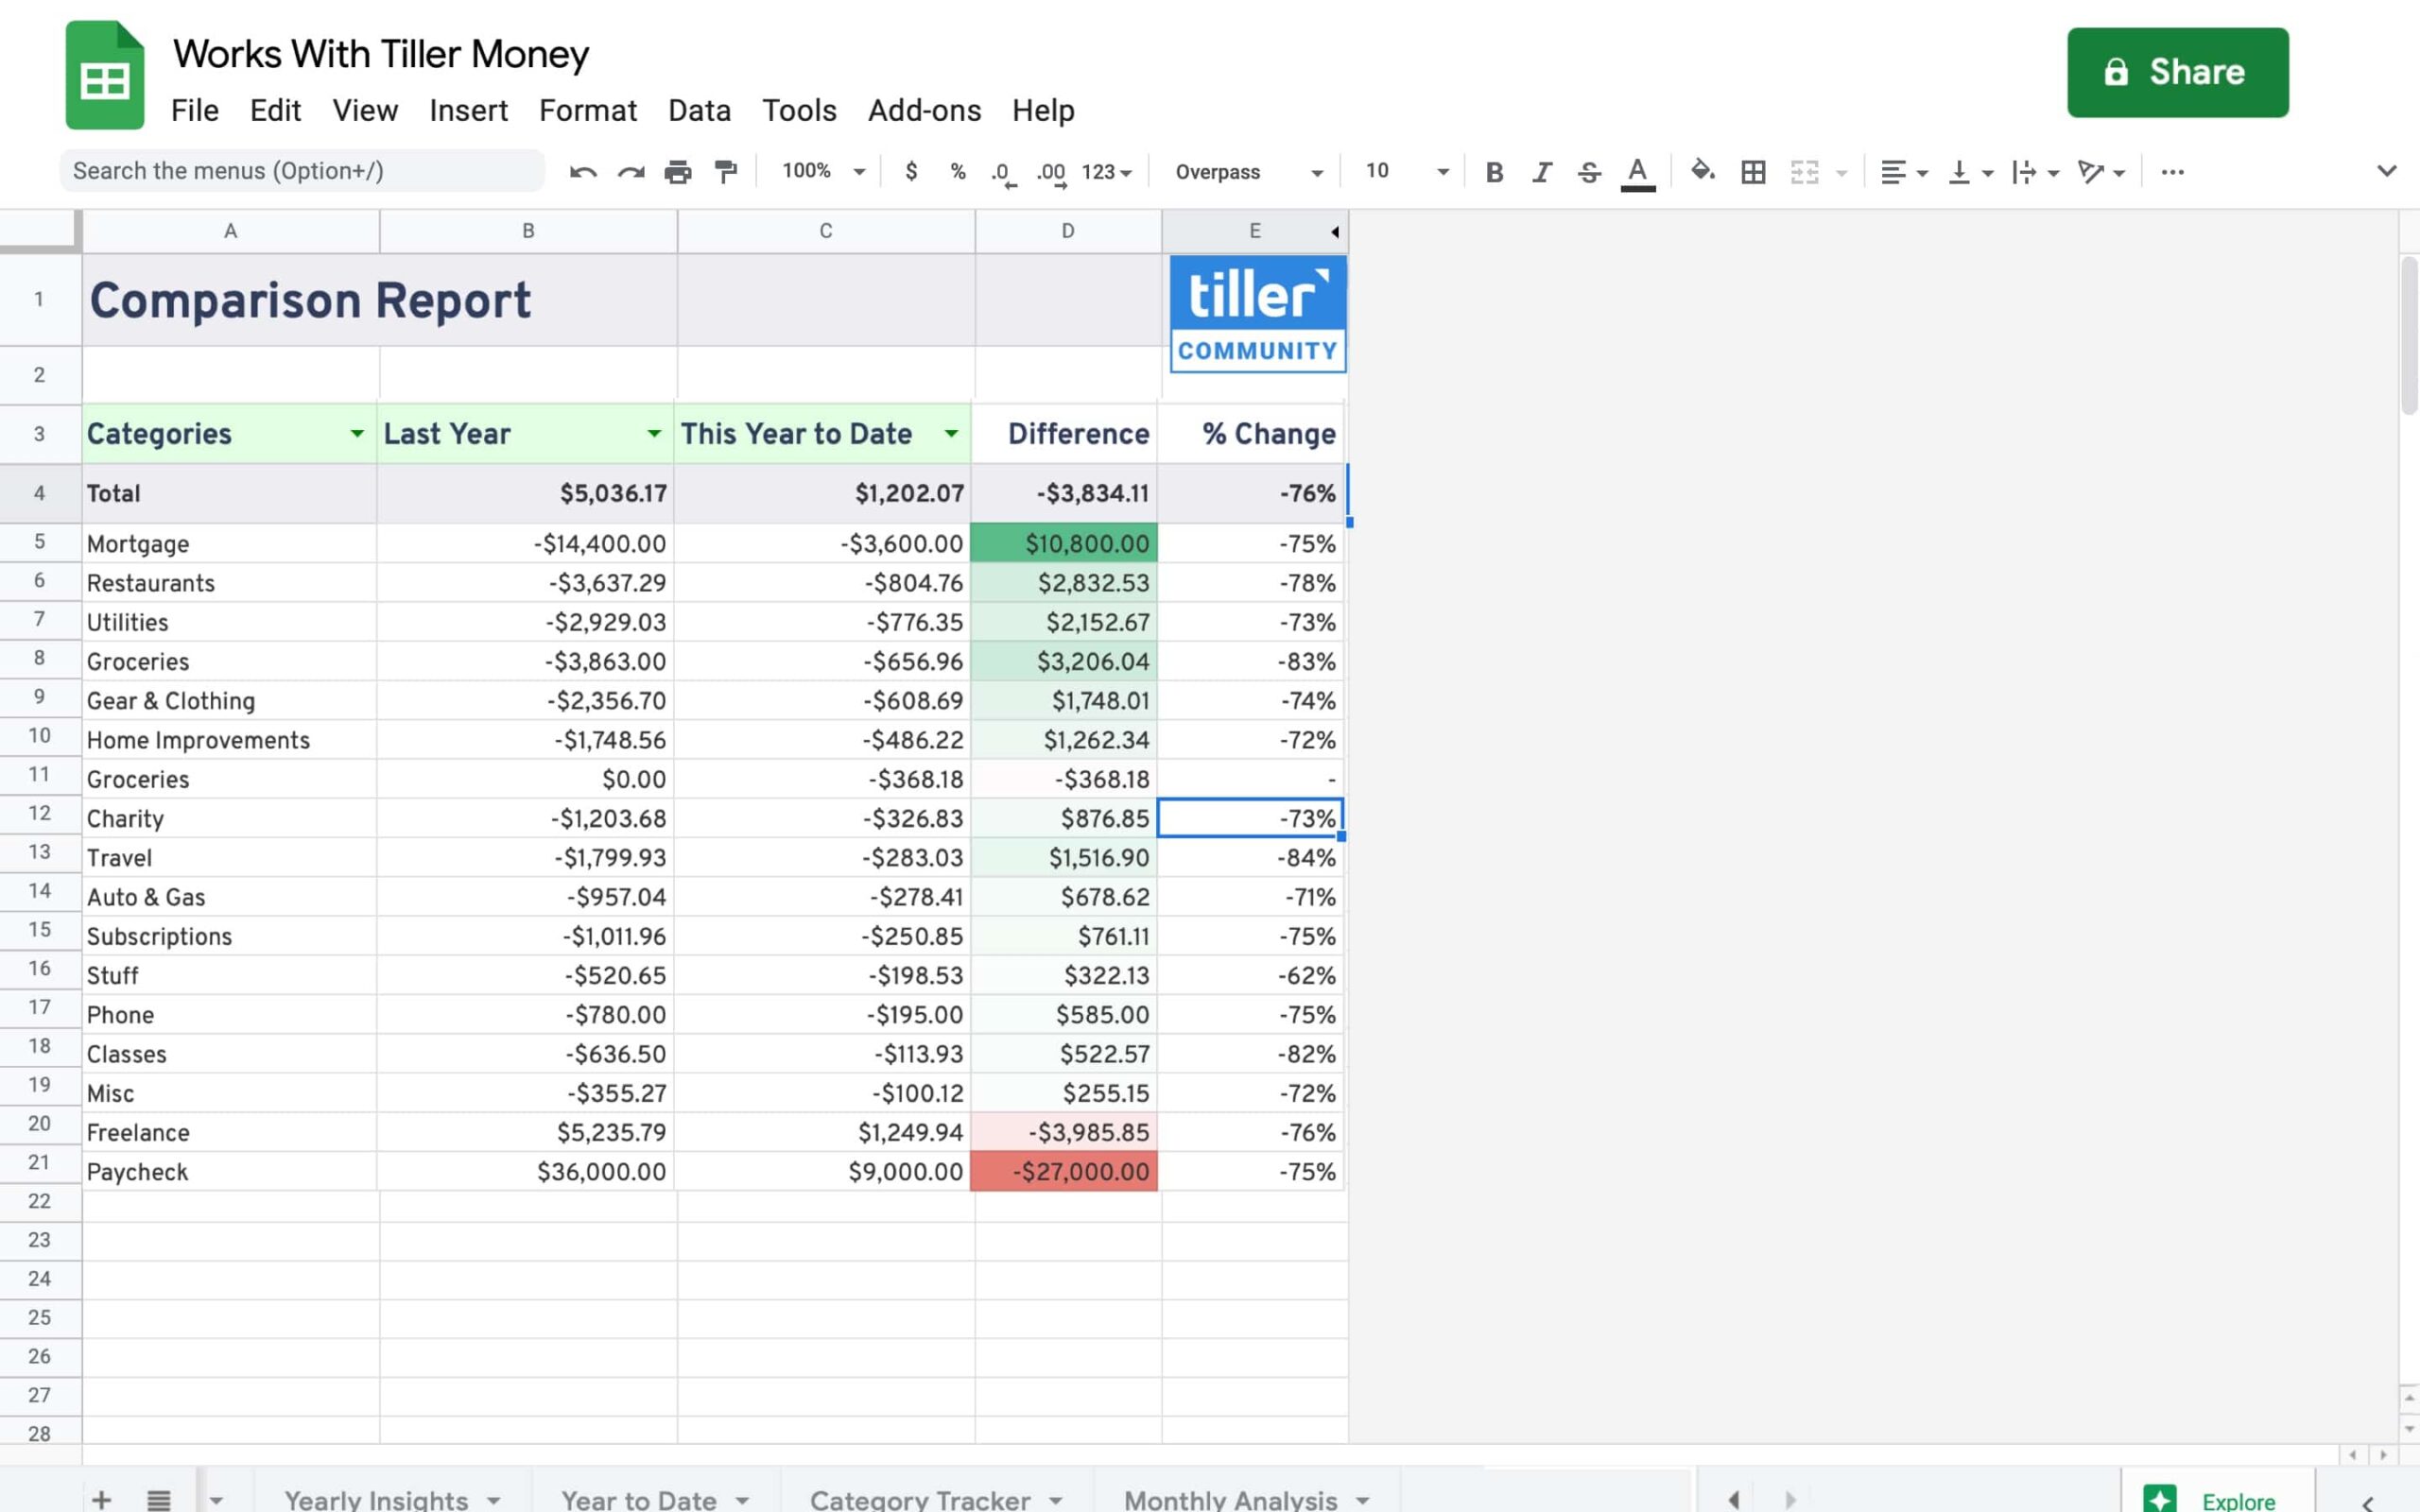Screen dimensions: 2420x1512
Task: Open the View menu
Action: coord(365,110)
